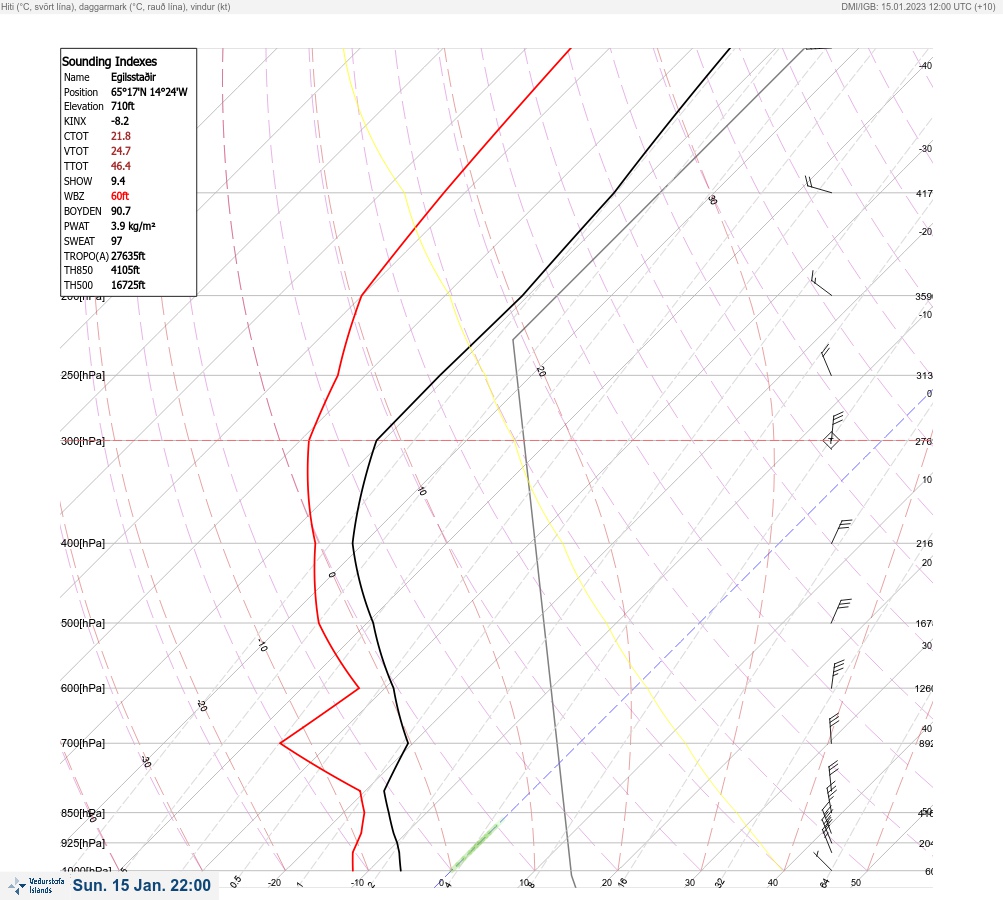Click the TTOT value 46.4
The width and height of the screenshot is (1003, 900).
[x=120, y=166]
